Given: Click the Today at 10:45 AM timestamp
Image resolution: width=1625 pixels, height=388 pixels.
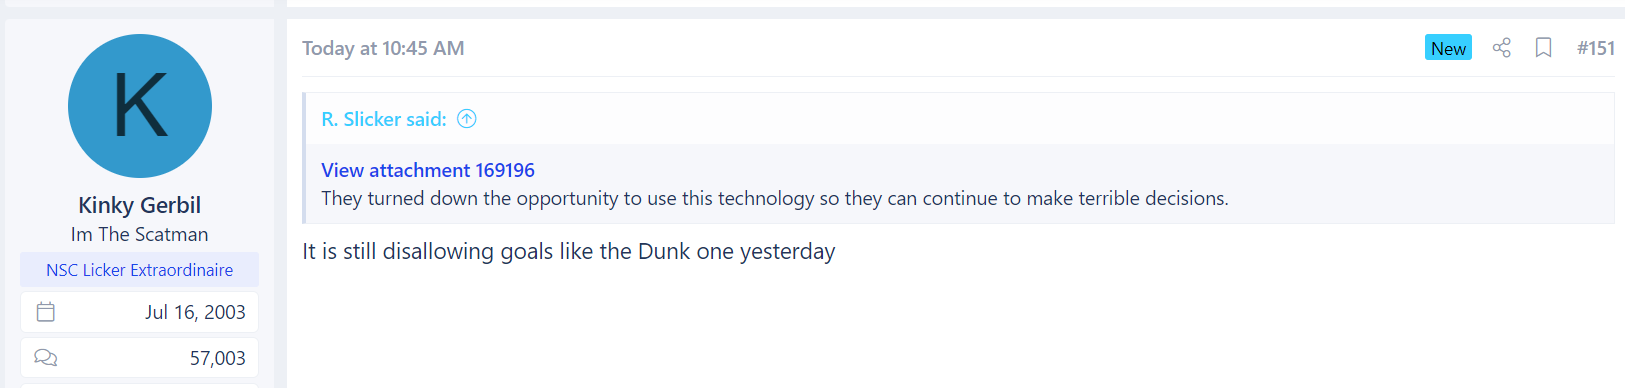Looking at the screenshot, I should (x=383, y=48).
